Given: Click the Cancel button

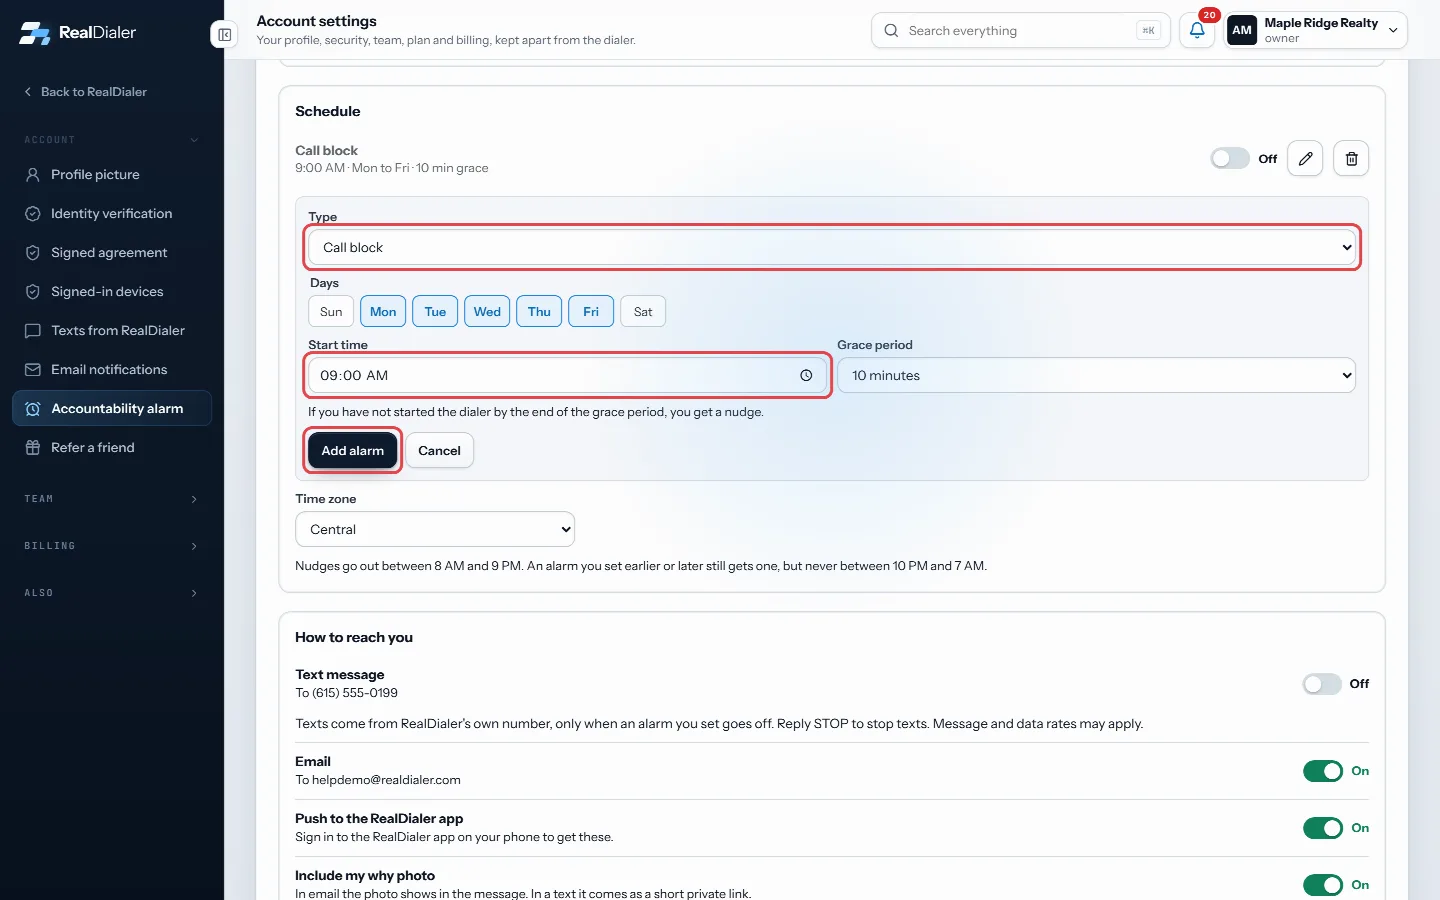Looking at the screenshot, I should tap(439, 450).
